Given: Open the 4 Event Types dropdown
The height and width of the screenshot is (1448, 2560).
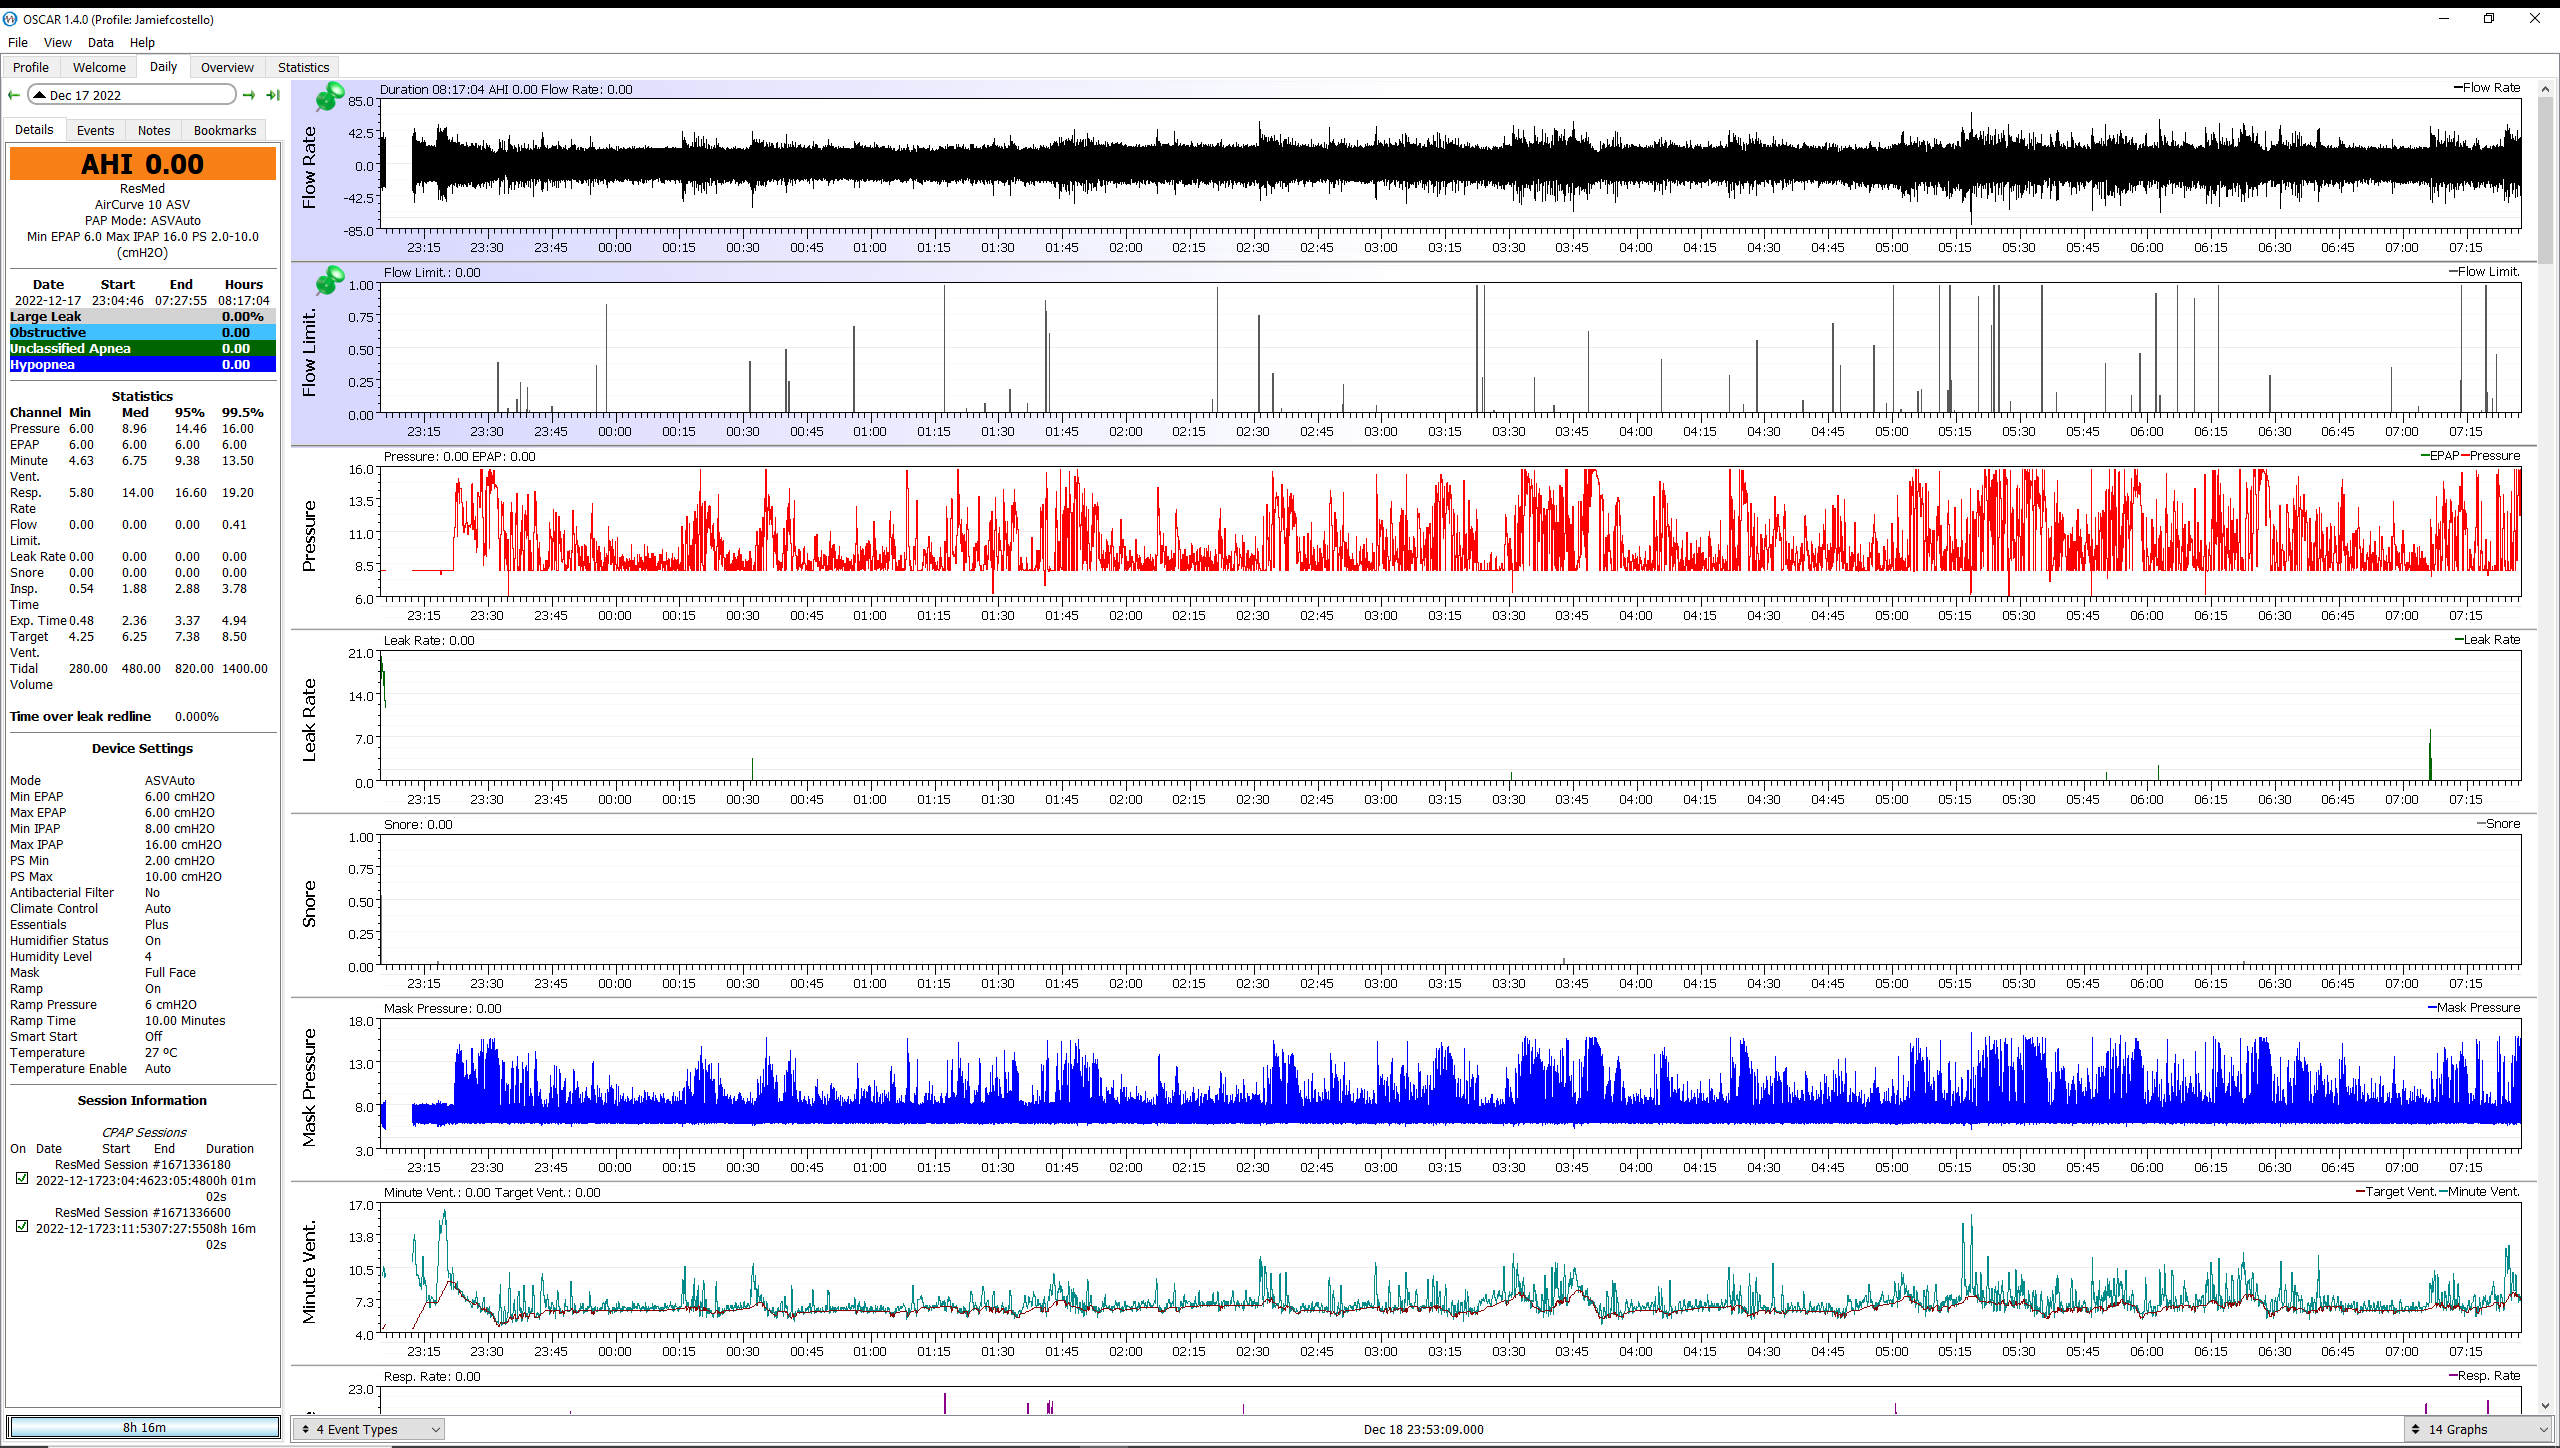Looking at the screenshot, I should (369, 1429).
